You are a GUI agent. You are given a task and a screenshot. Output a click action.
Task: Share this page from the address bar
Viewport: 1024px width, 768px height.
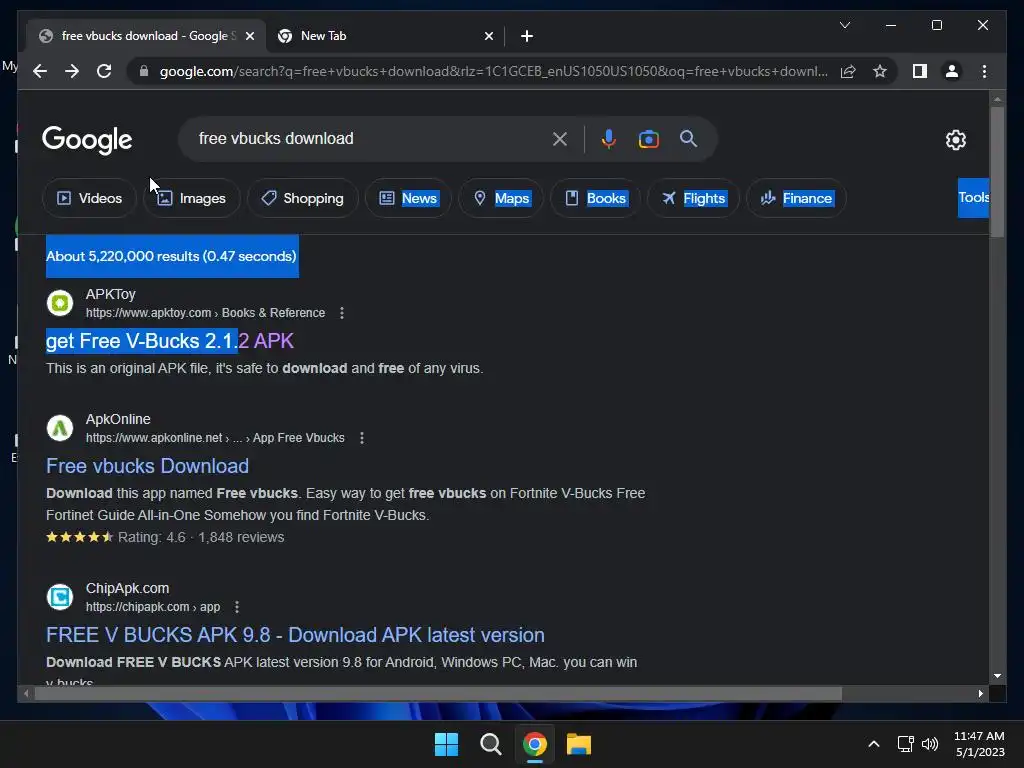848,71
